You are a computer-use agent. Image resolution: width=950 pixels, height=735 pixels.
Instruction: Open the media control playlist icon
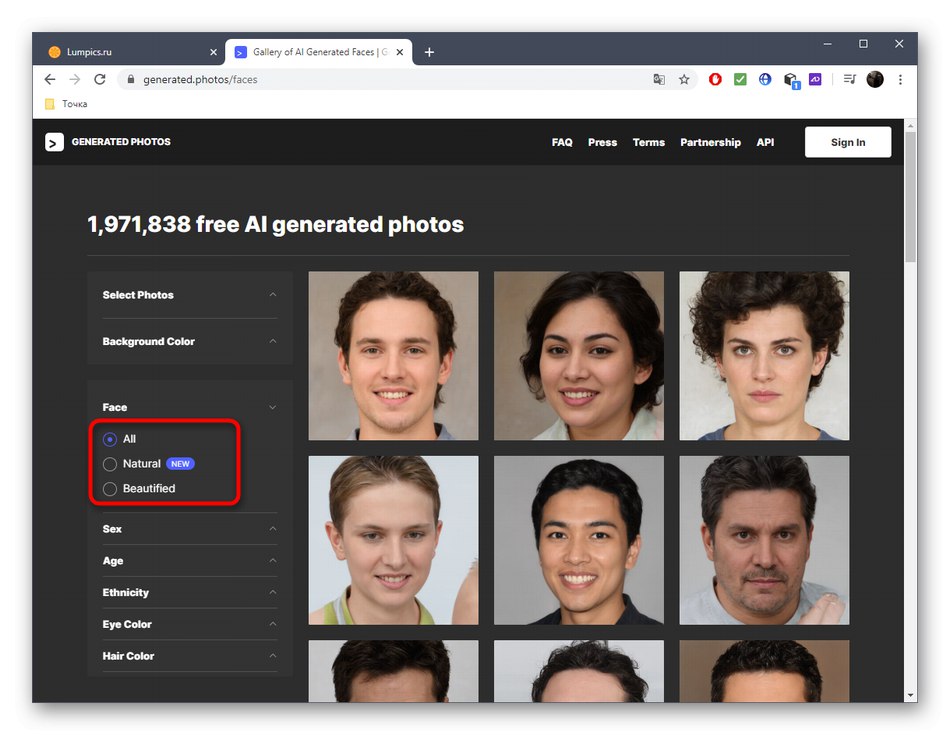[x=849, y=79]
